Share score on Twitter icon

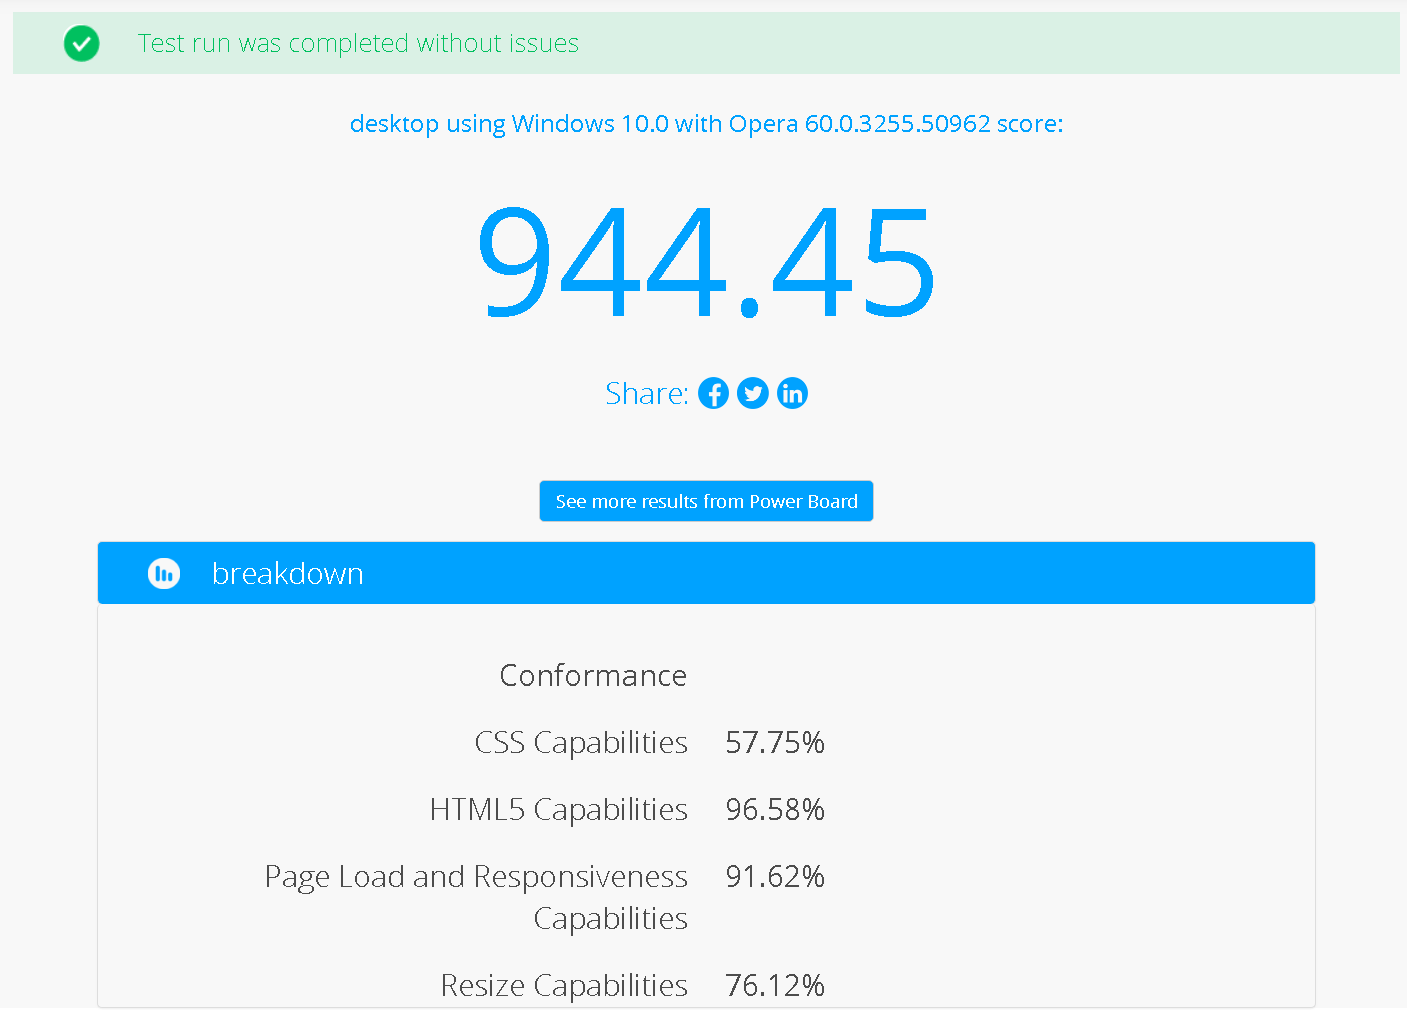tap(753, 393)
